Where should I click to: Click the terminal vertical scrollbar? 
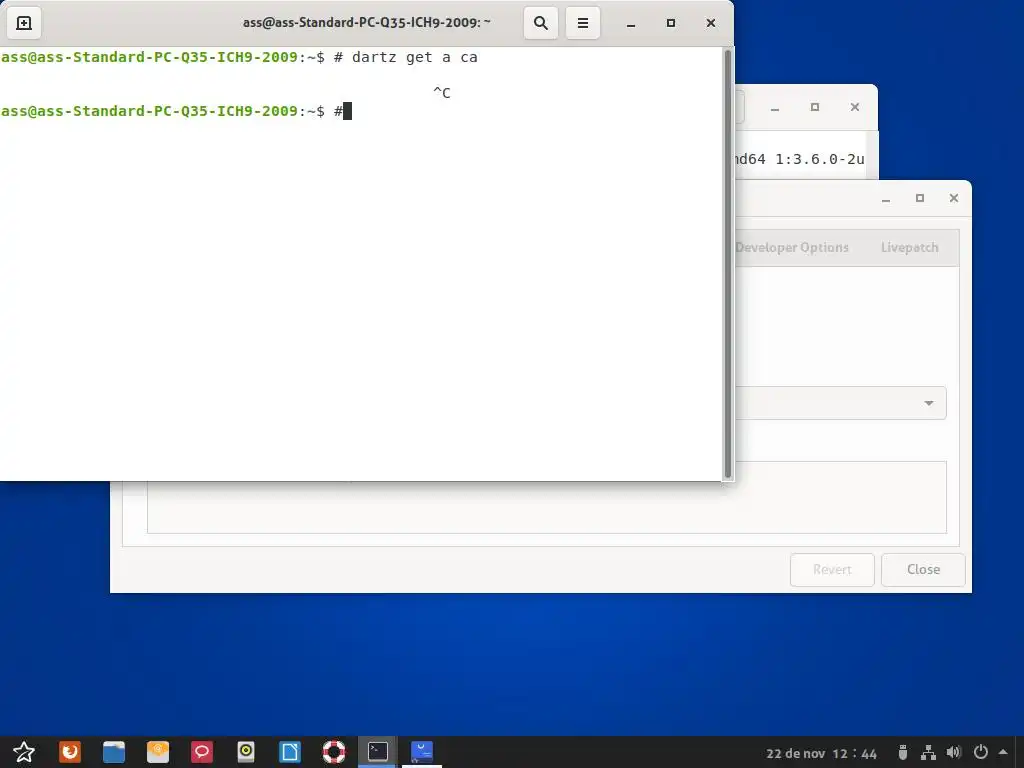pos(728,264)
